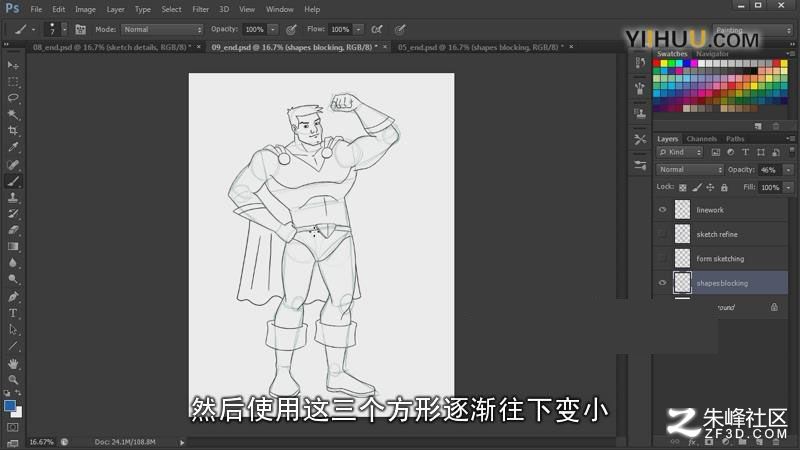800x450 pixels.
Task: Close the 09_end.psd document tab
Action: (385, 47)
